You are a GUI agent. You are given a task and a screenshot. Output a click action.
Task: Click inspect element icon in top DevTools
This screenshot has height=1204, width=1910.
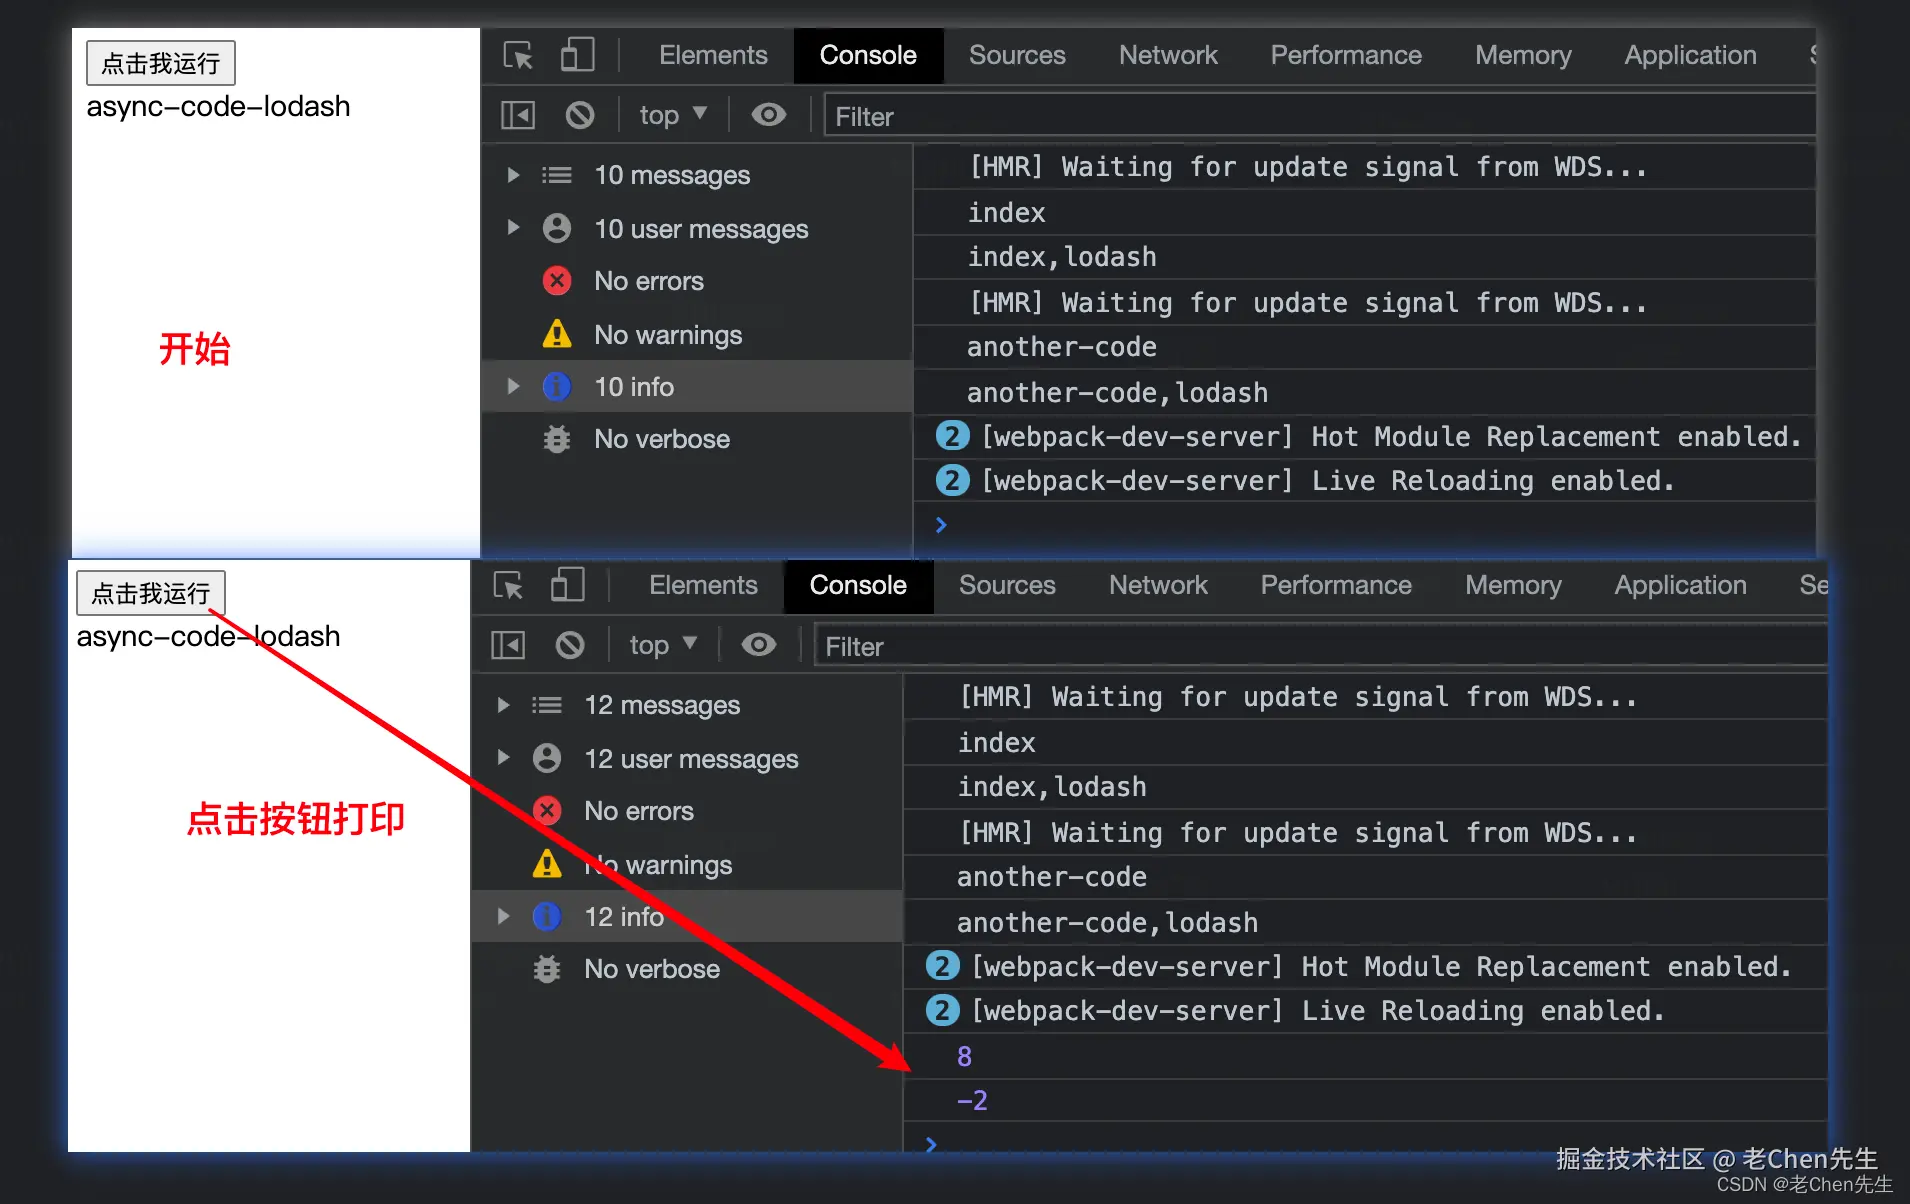[x=518, y=55]
